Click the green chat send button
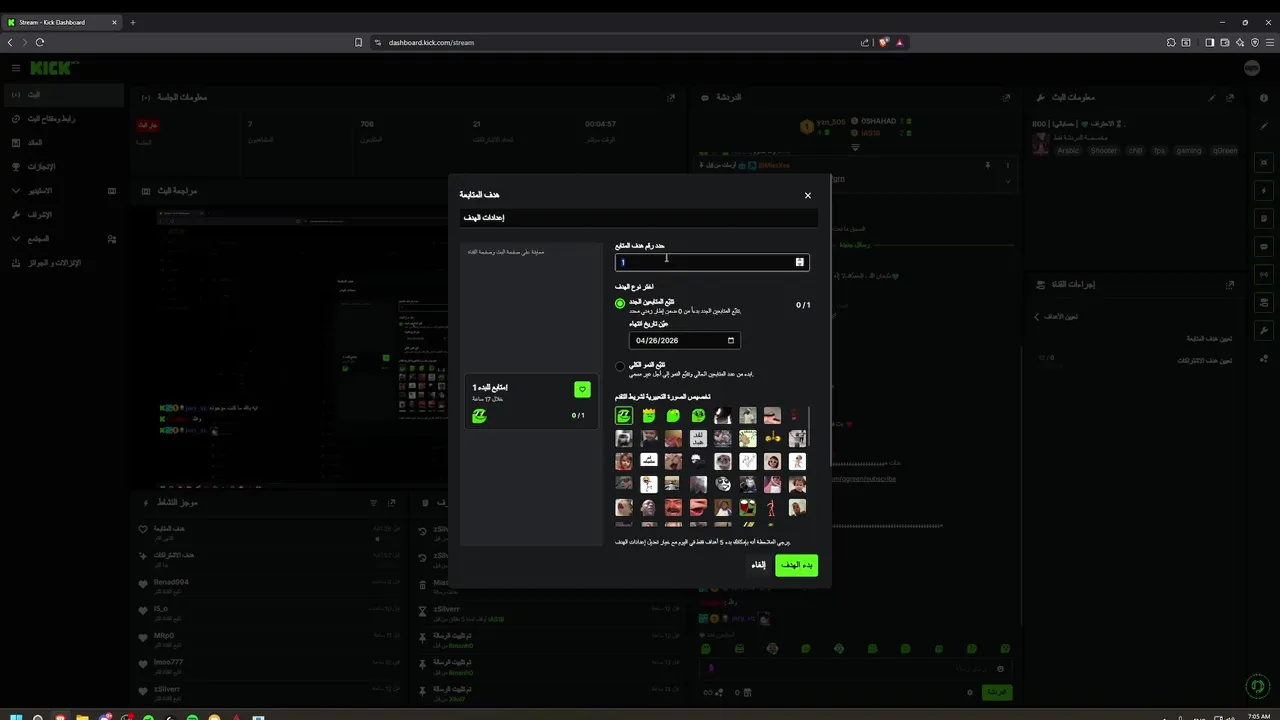The height and width of the screenshot is (720, 1280). (997, 692)
